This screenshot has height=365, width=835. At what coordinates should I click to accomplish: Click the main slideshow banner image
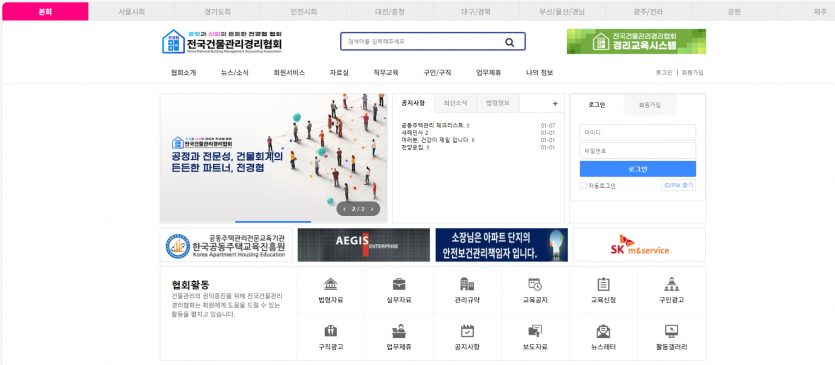tap(274, 158)
